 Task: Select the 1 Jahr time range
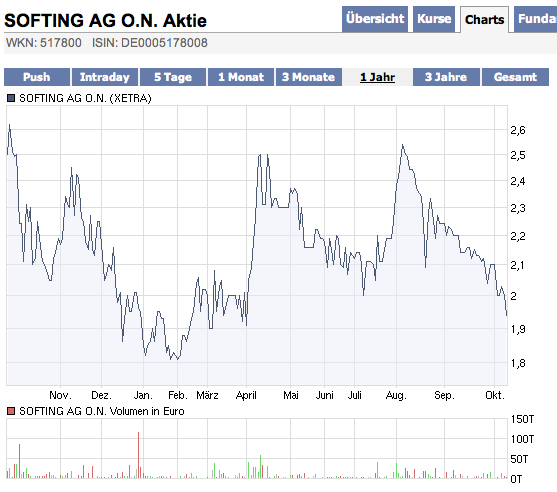(377, 77)
